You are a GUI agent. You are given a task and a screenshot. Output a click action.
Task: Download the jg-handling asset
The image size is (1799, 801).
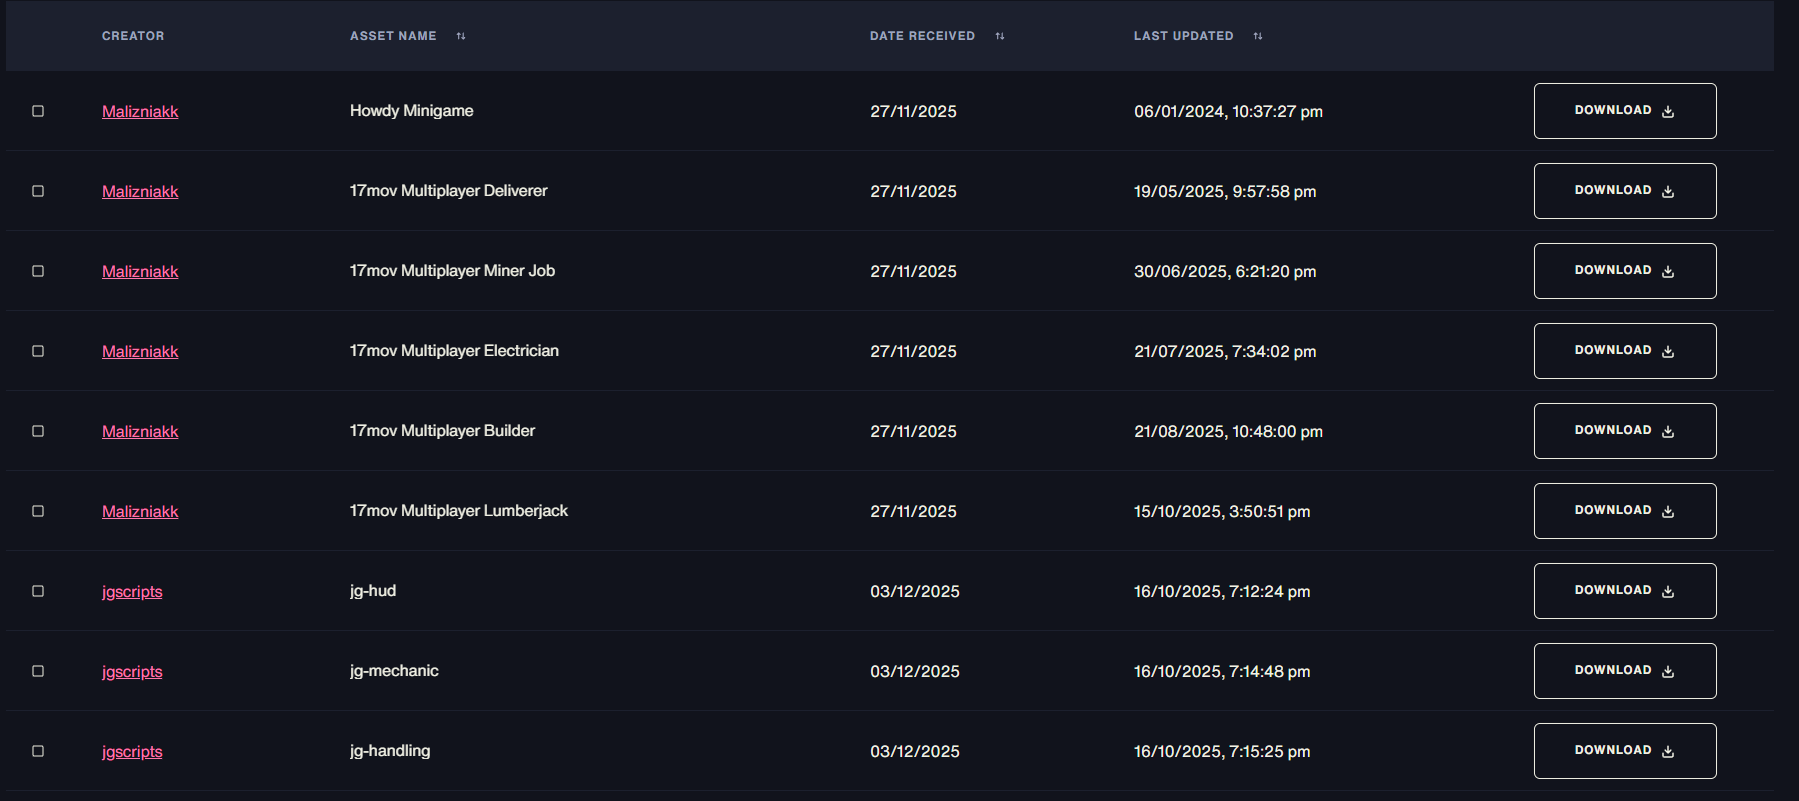pos(1625,751)
